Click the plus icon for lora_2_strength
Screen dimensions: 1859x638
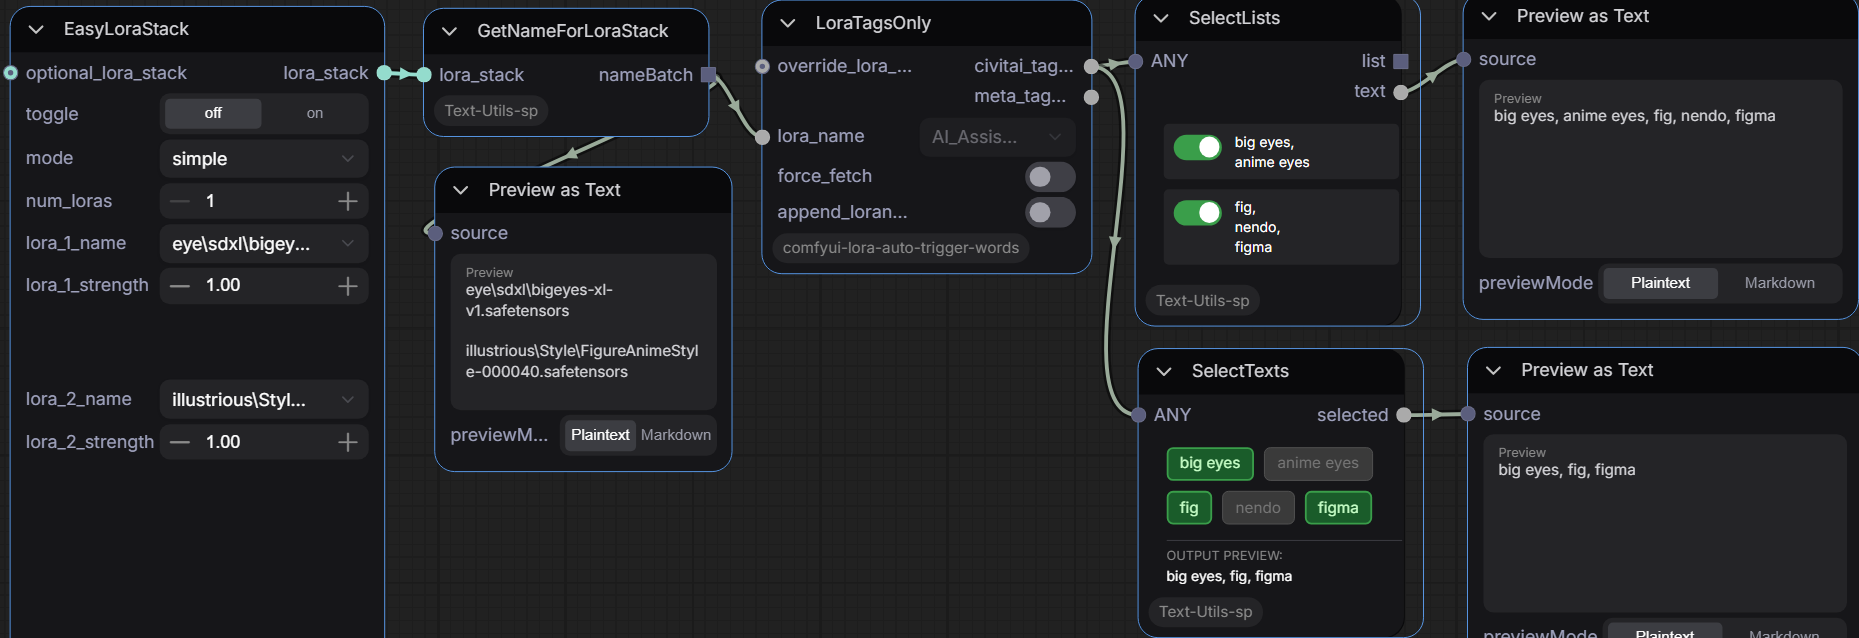pyautogui.click(x=347, y=442)
